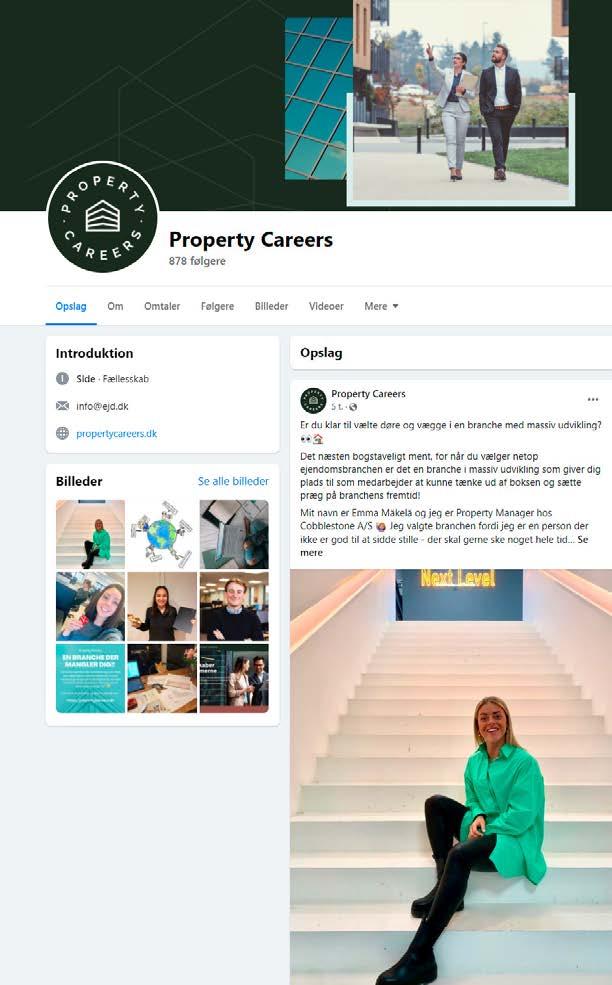Click the envelope icon next to info@ejd.dk
The height and width of the screenshot is (985, 612).
coord(62,406)
